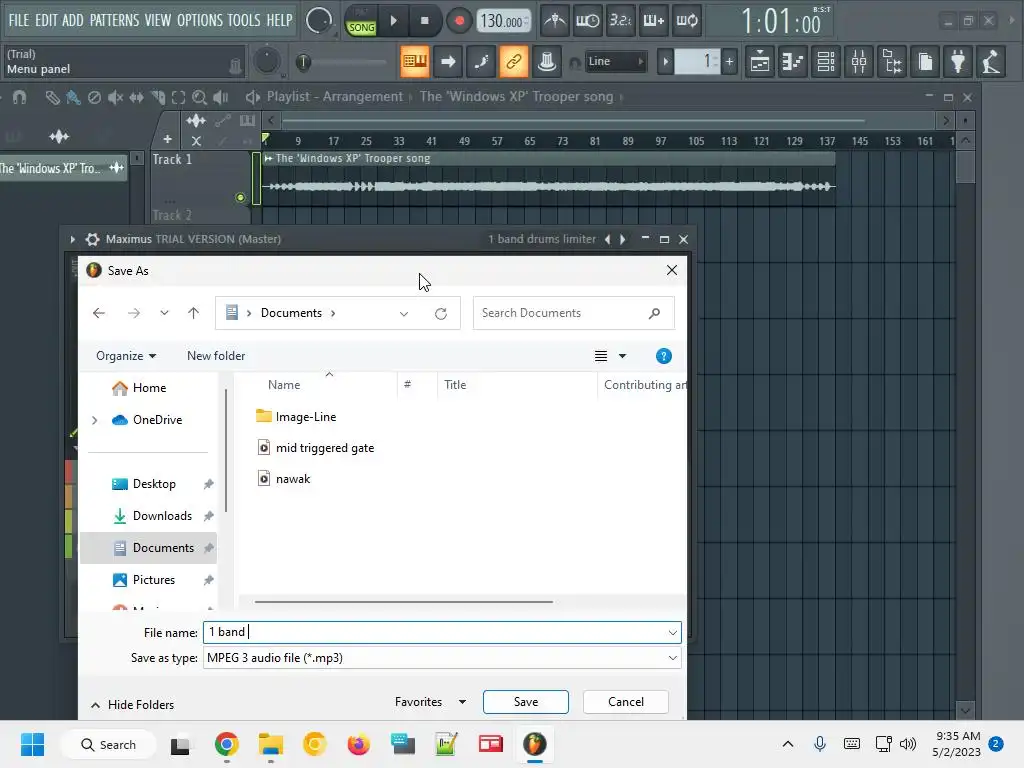
Task: Open the plugin picker plug icon
Action: (x=958, y=61)
